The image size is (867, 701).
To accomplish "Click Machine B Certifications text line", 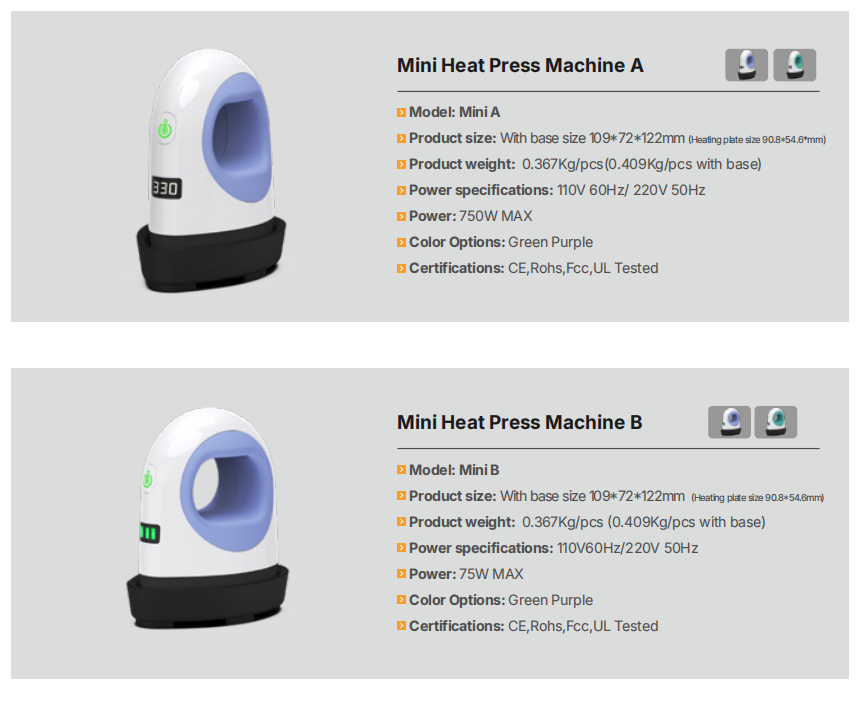I will click(534, 626).
